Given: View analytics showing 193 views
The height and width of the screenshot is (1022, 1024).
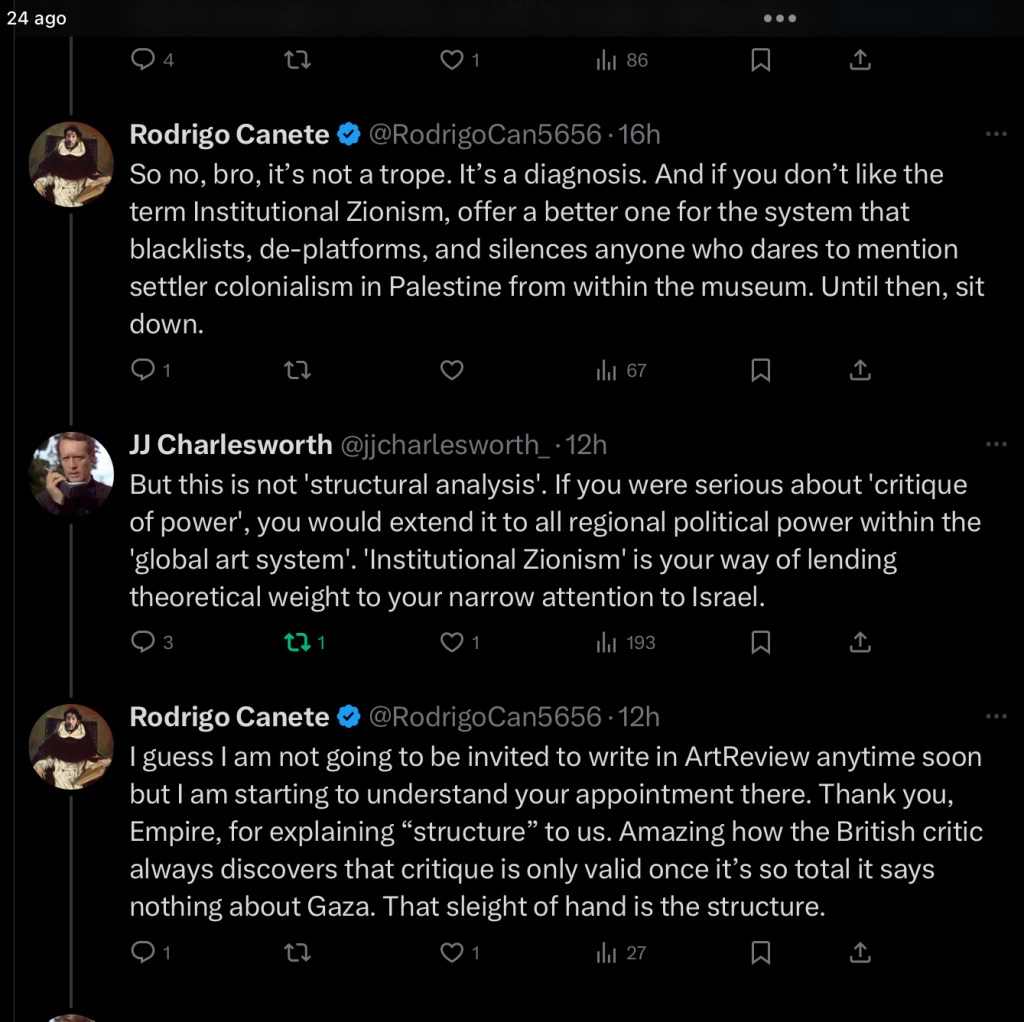Looking at the screenshot, I should (x=606, y=642).
